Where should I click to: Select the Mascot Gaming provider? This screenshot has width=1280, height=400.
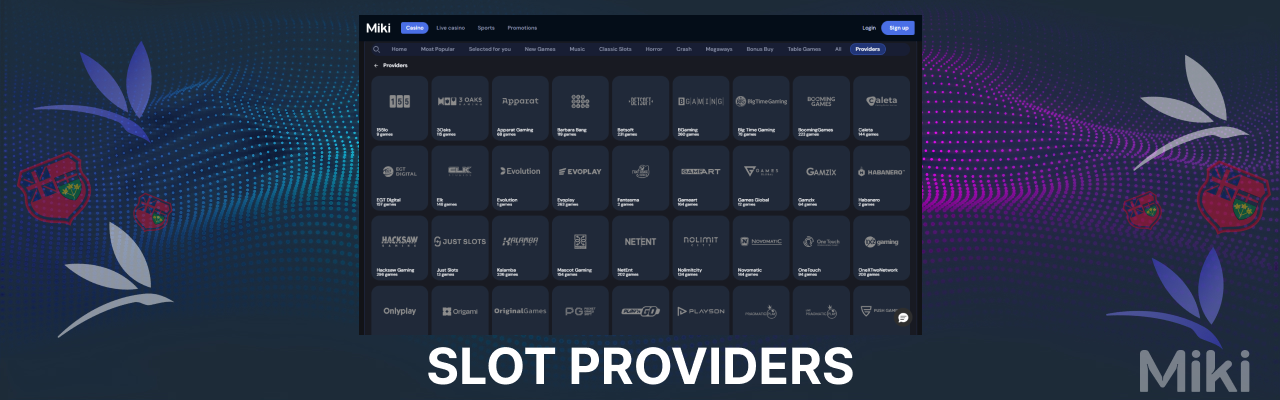[x=580, y=248]
